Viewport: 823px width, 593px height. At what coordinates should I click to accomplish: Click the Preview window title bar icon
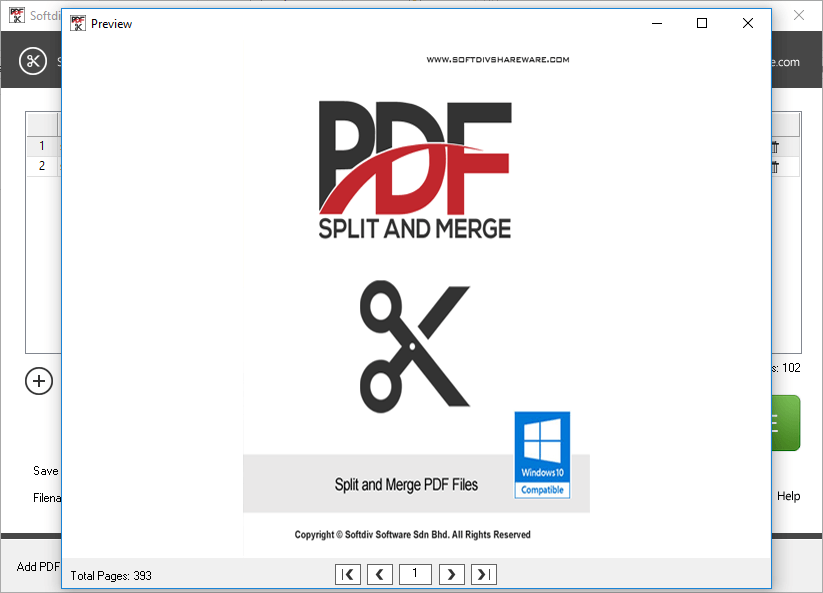77,23
